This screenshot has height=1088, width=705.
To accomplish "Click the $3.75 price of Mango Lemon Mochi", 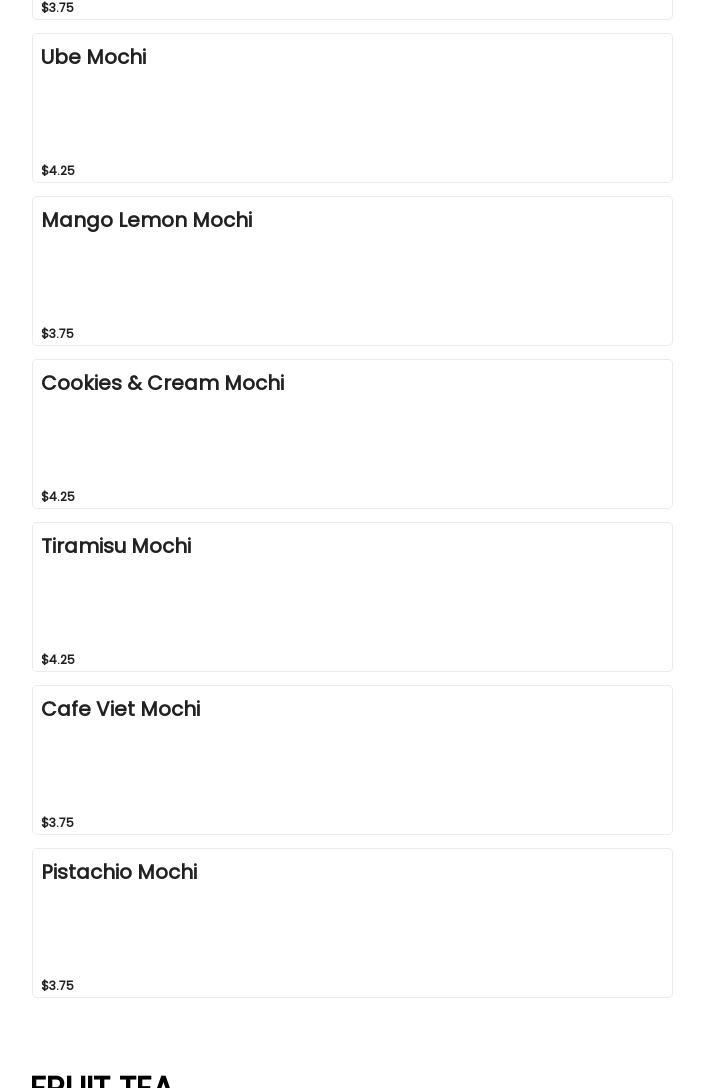I will tap(58, 334).
